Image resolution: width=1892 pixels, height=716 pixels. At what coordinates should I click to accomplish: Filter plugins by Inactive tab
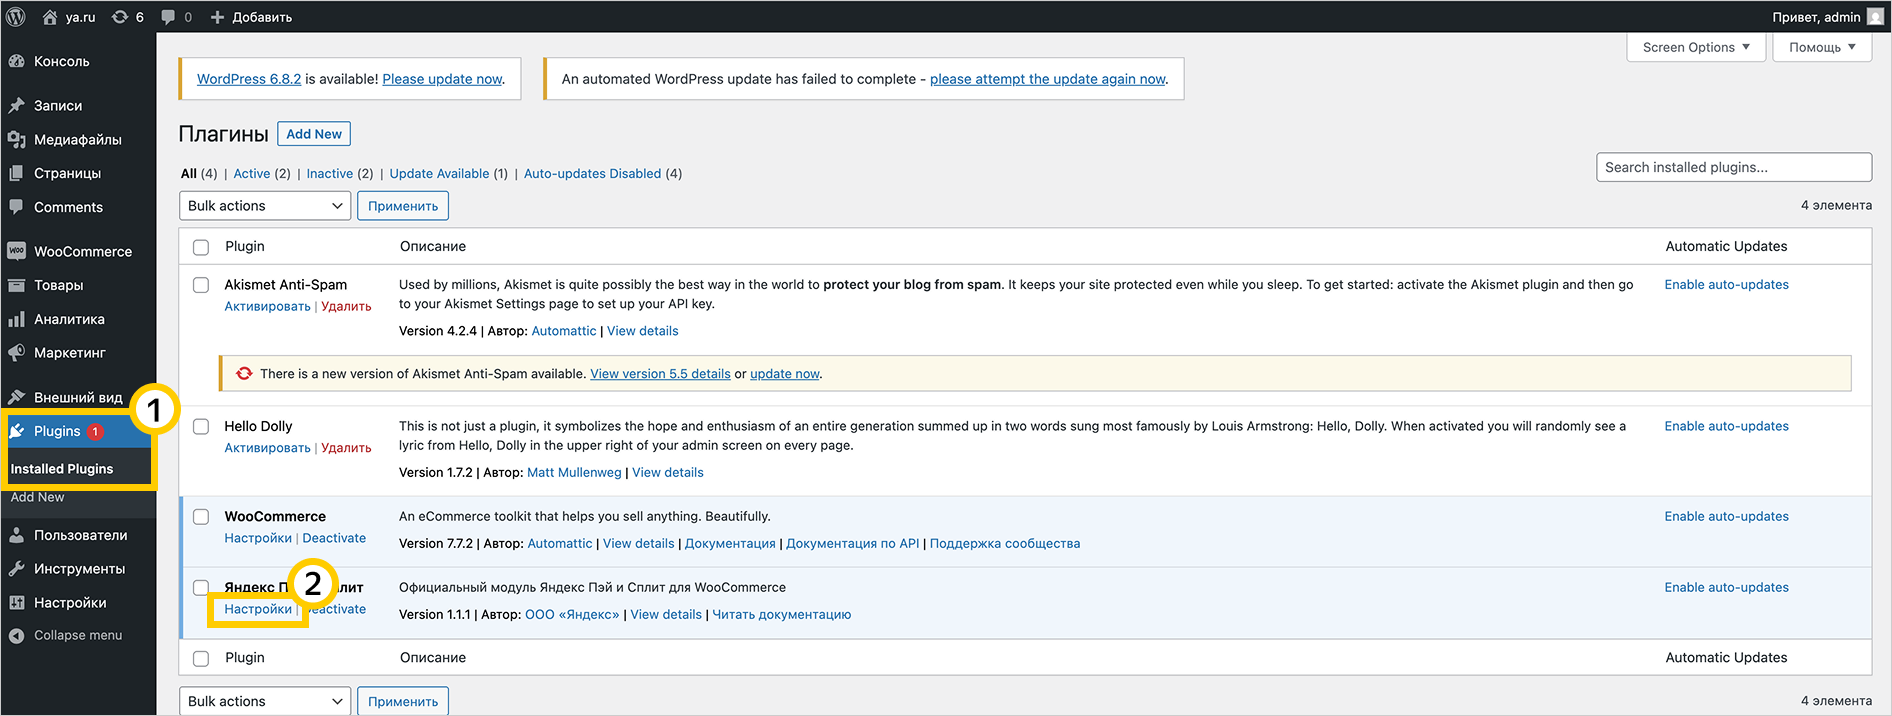point(329,174)
